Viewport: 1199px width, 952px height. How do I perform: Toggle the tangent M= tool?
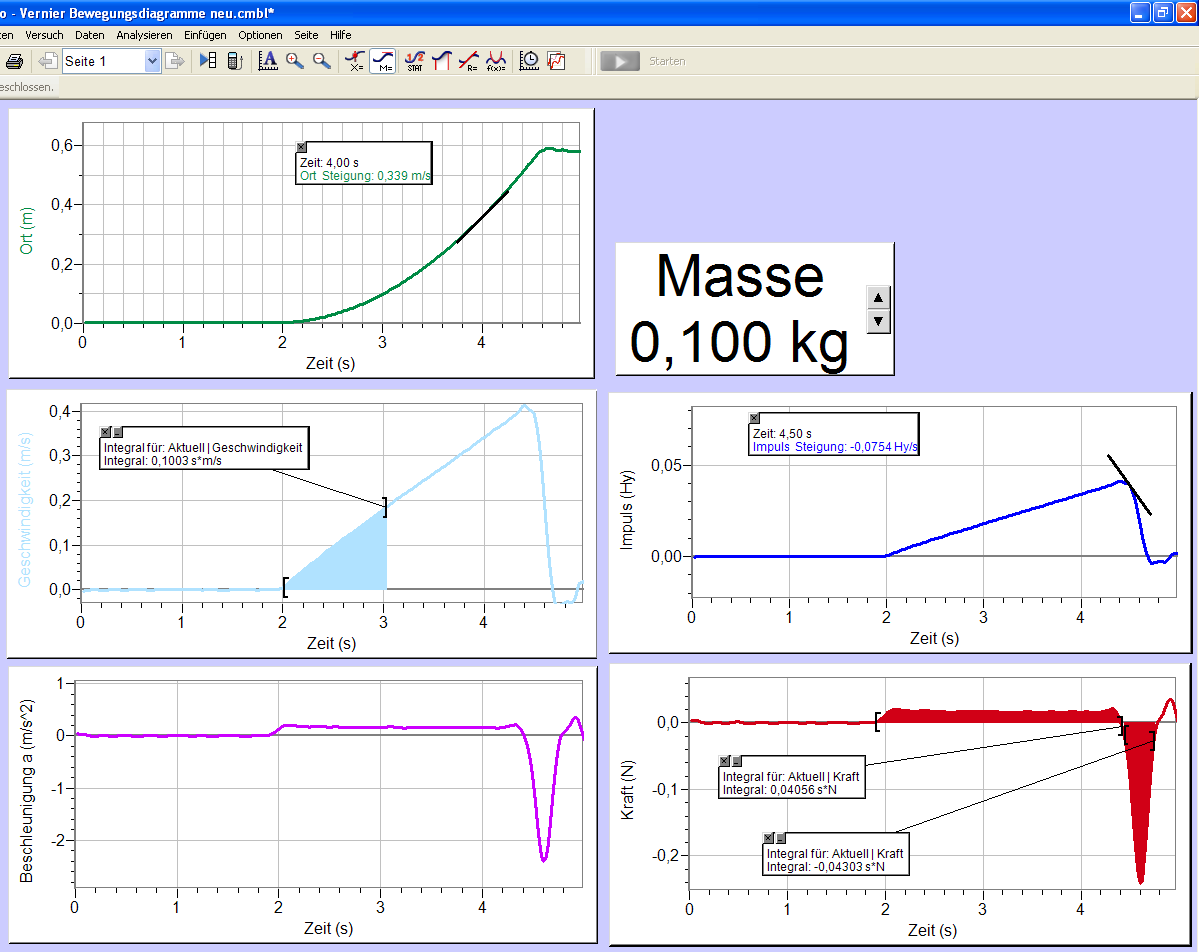point(382,61)
